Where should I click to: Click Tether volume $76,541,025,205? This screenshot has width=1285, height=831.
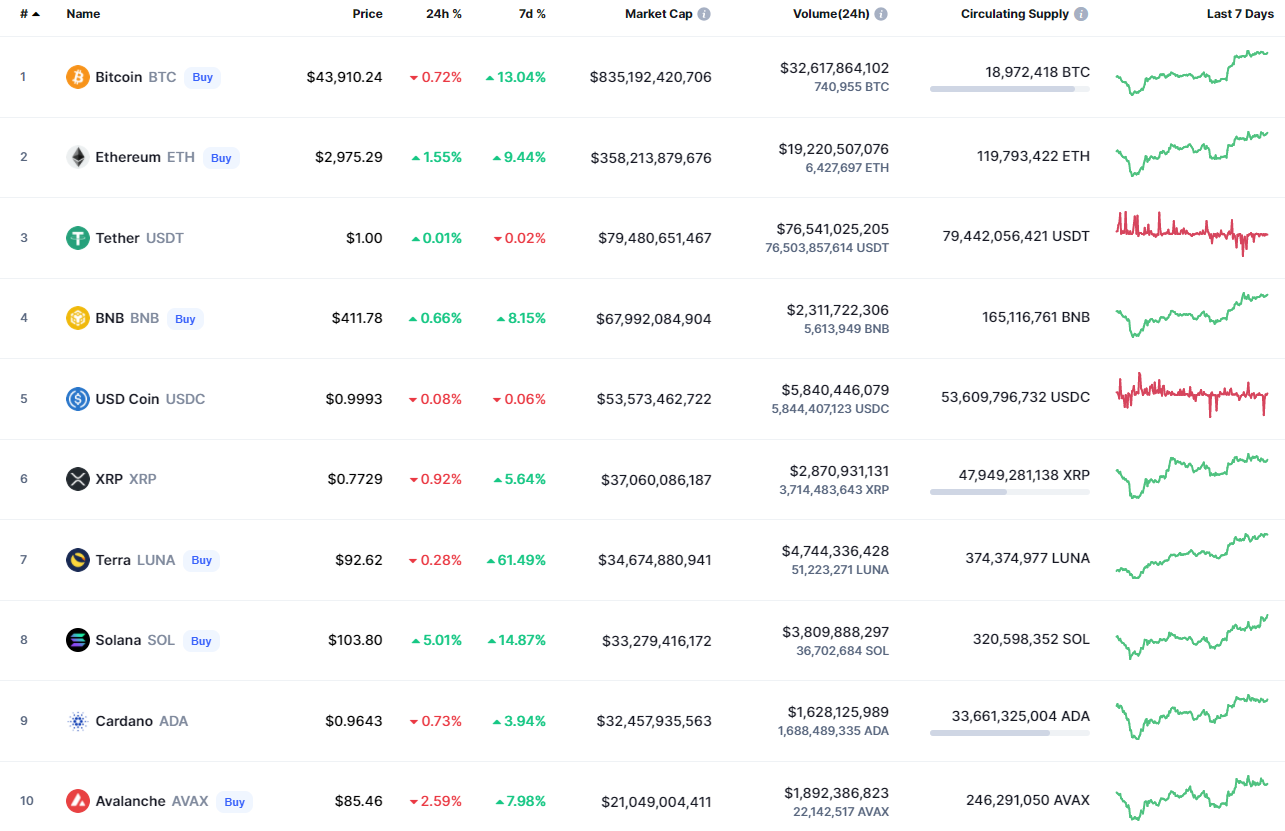(x=833, y=229)
